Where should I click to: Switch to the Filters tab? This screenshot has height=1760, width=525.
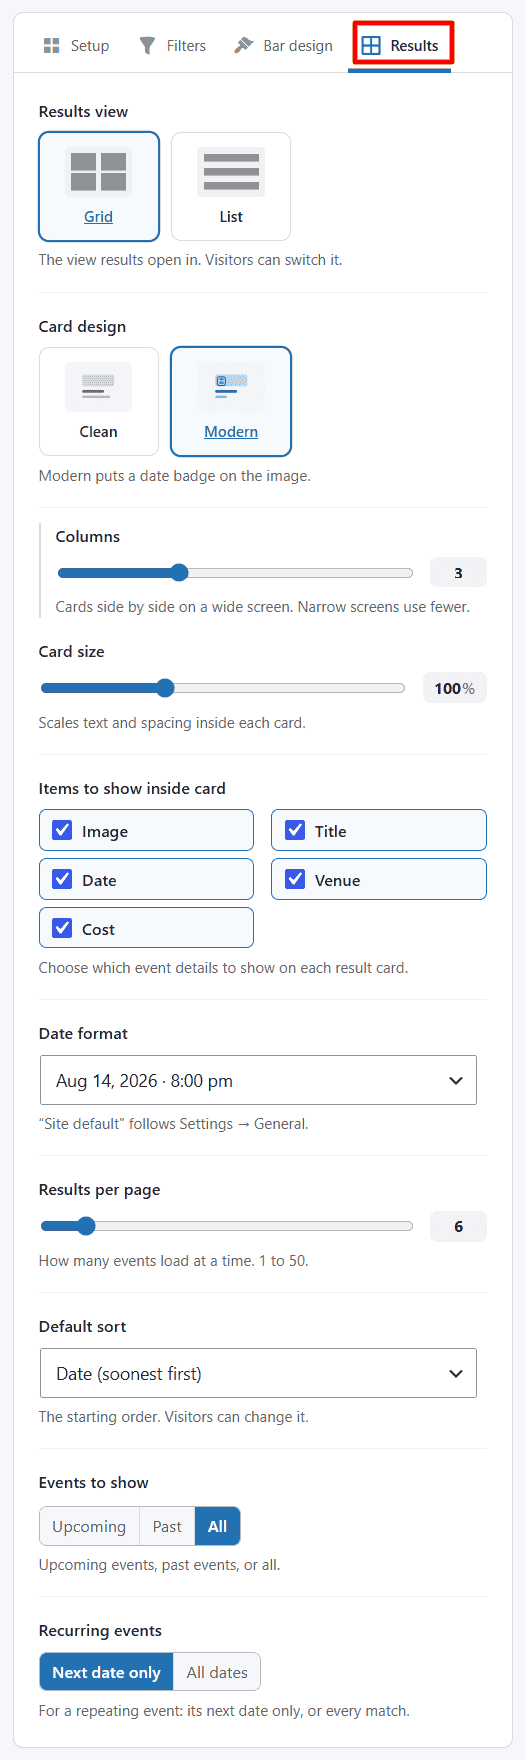click(x=173, y=45)
